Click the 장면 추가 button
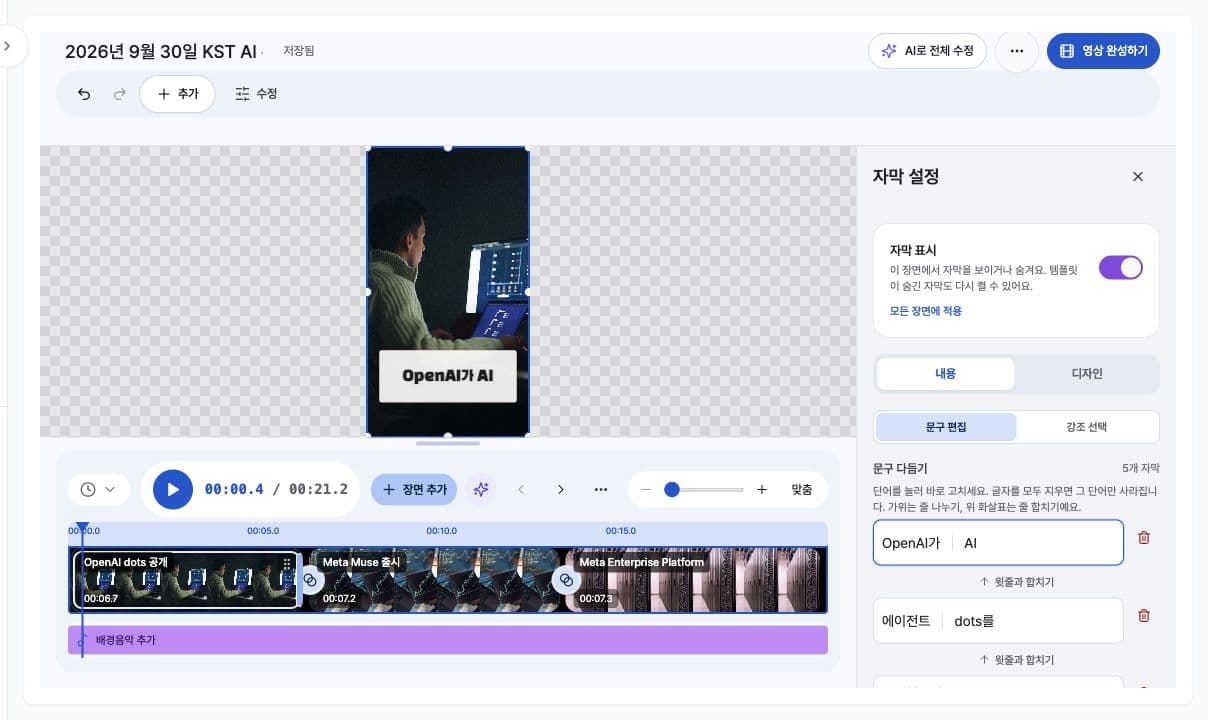The image size is (1208, 720). click(414, 490)
